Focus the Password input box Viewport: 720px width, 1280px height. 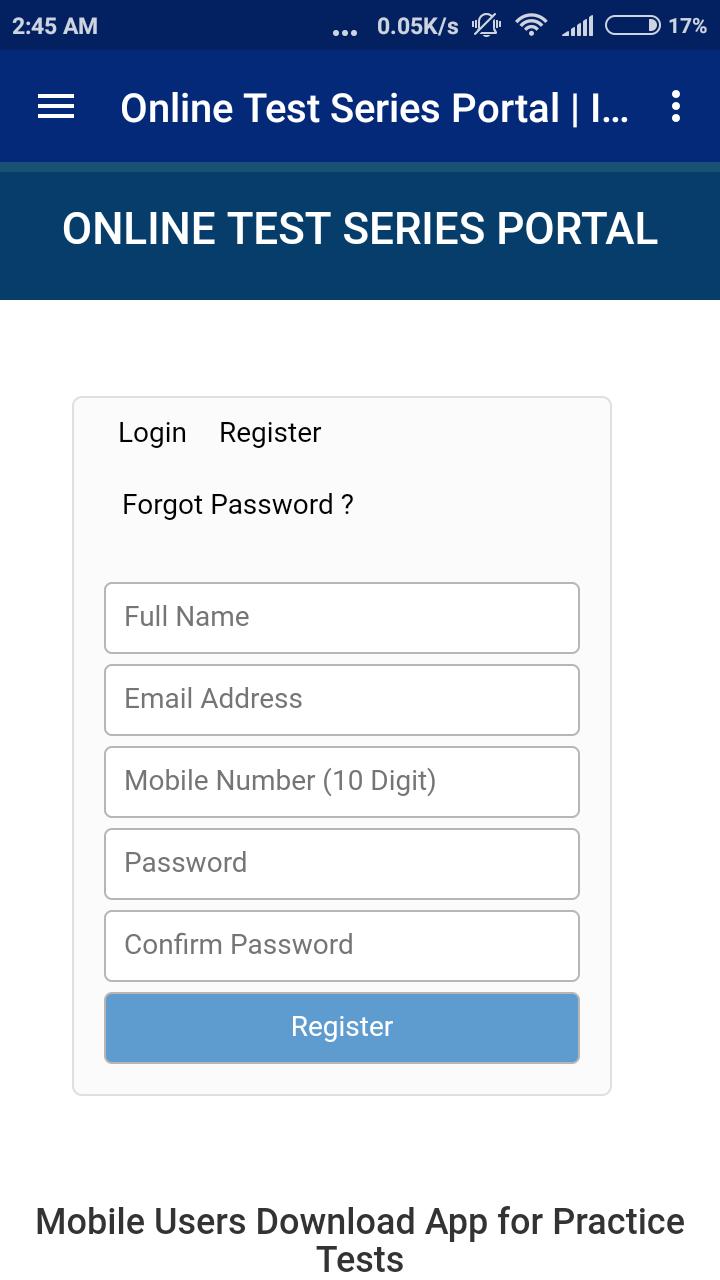342,864
